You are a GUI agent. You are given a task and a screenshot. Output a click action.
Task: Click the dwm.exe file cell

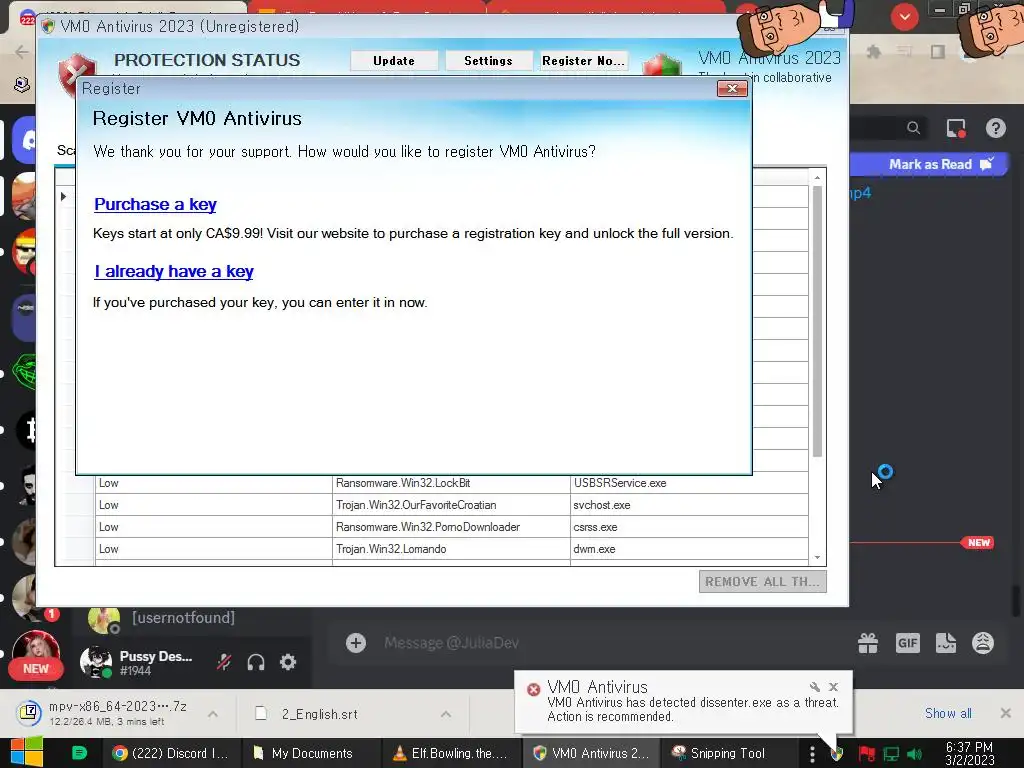(x=689, y=549)
